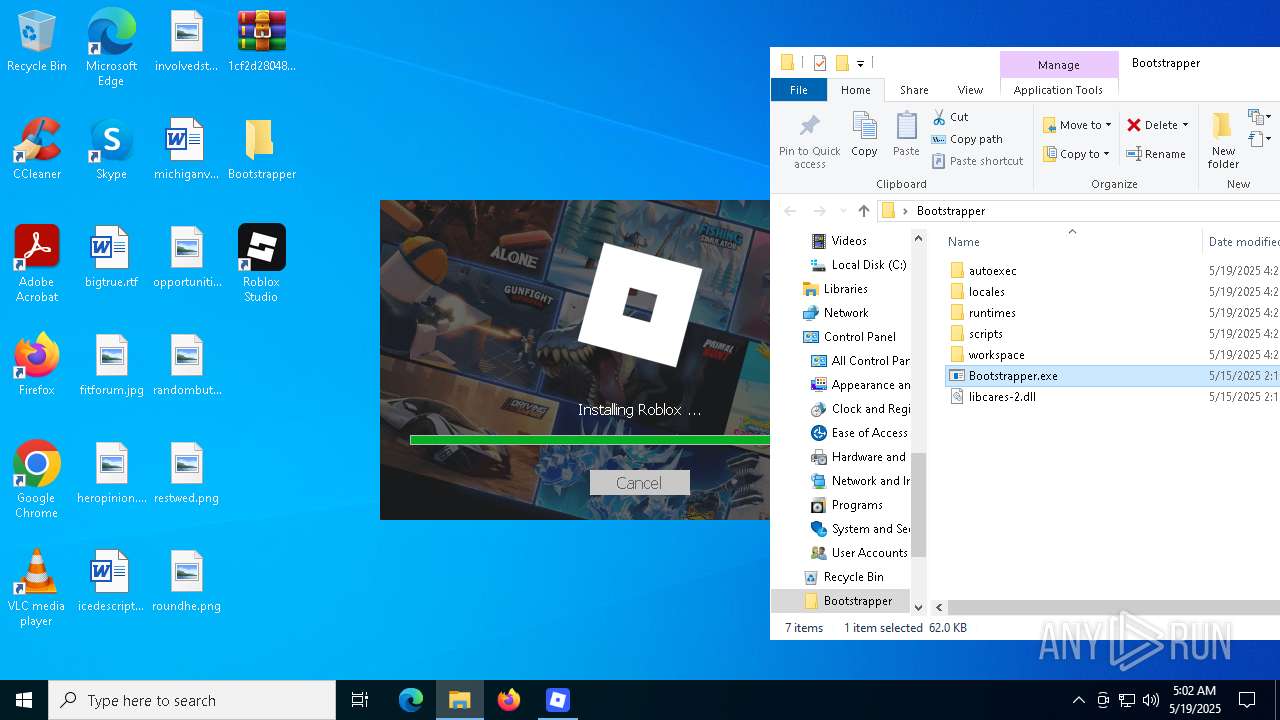Open the Roblox installer taskbar icon
Viewport: 1280px width, 720px height.
click(558, 700)
